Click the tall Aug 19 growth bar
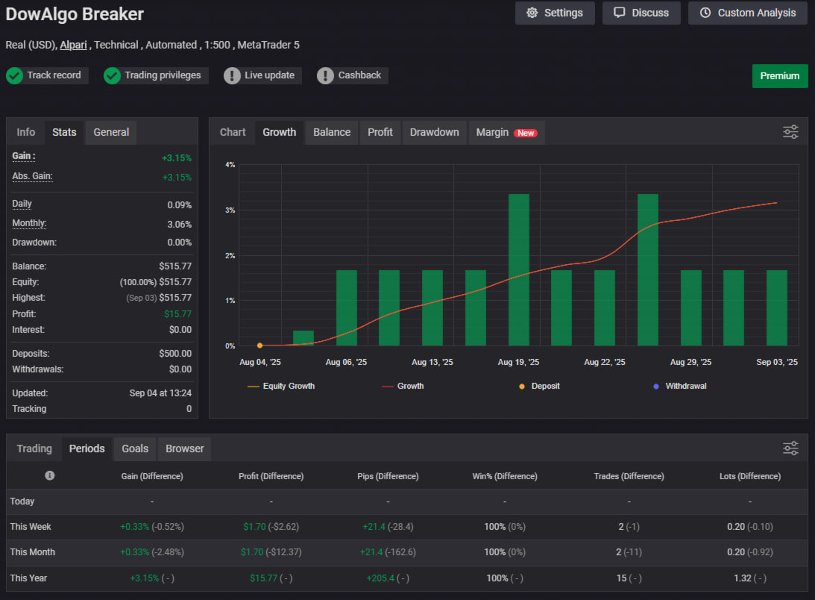This screenshot has height=600, width=815. coord(519,270)
